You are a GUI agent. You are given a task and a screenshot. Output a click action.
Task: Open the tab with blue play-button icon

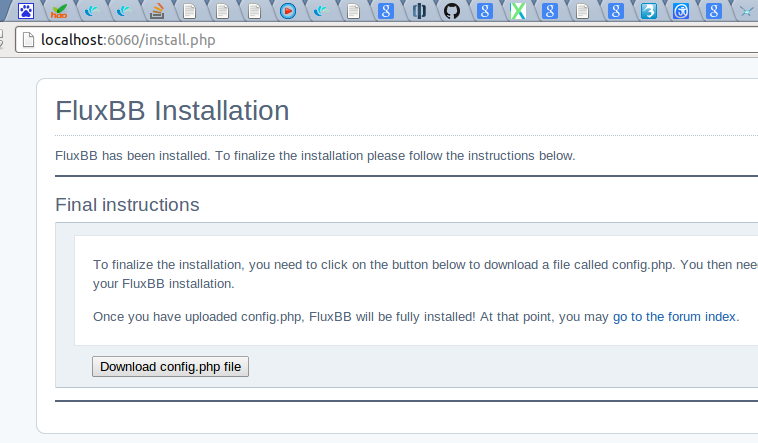point(288,11)
